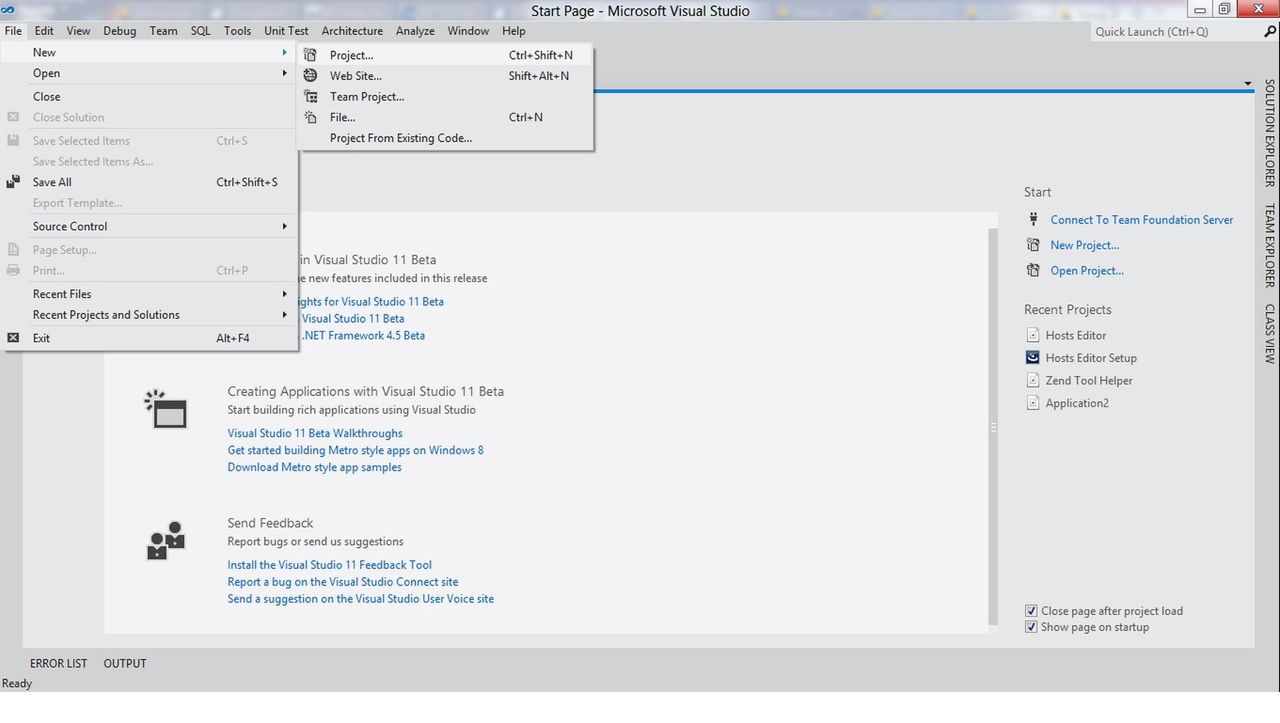The width and height of the screenshot is (1280, 723).
Task: Open the Edit menu
Action: pos(44,31)
